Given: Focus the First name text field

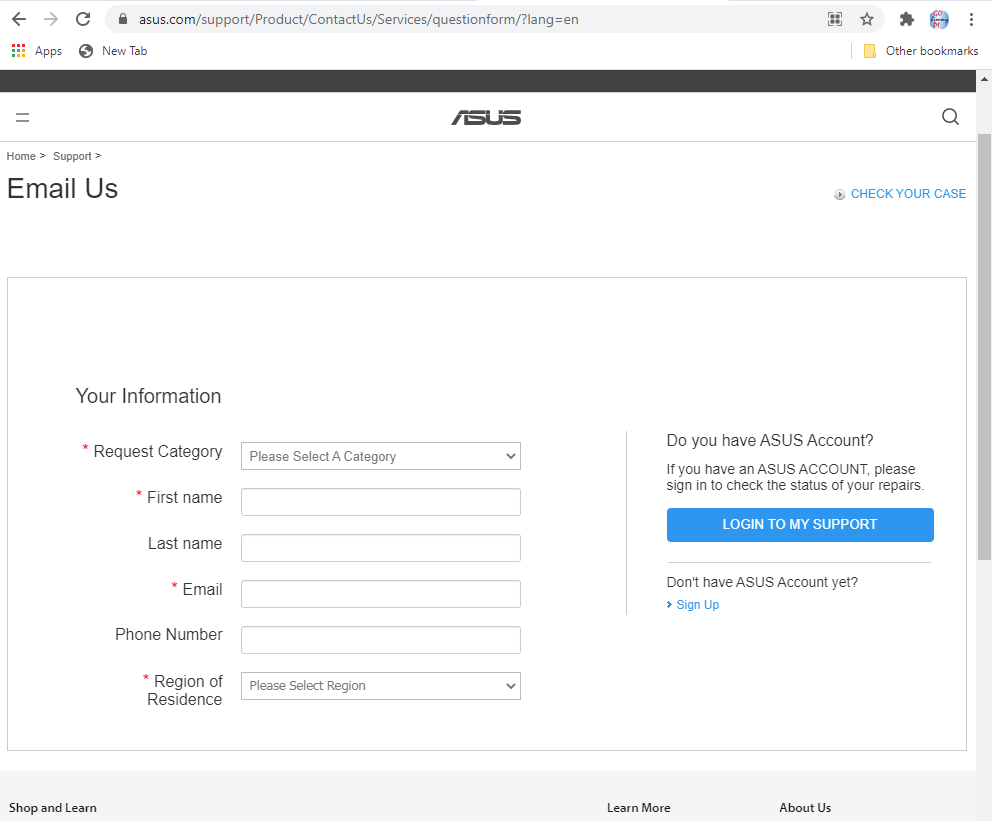Looking at the screenshot, I should pos(380,502).
